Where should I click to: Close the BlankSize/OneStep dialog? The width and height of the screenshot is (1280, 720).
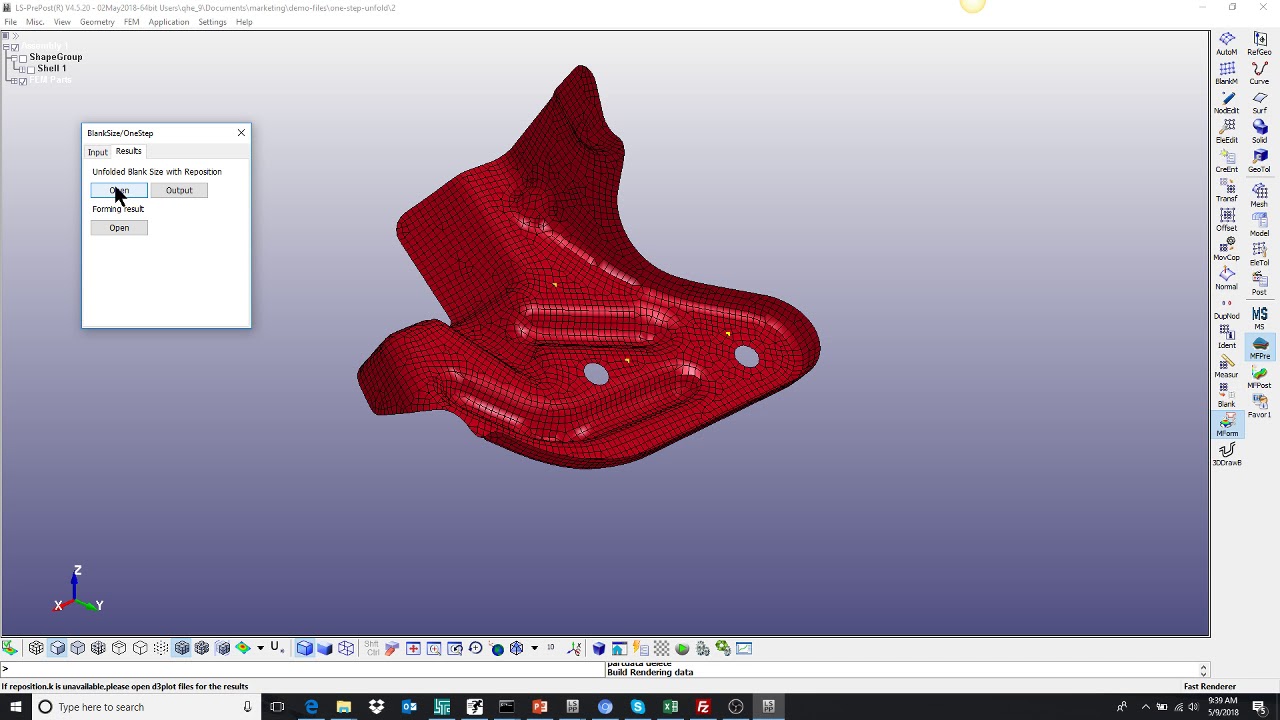click(241, 133)
